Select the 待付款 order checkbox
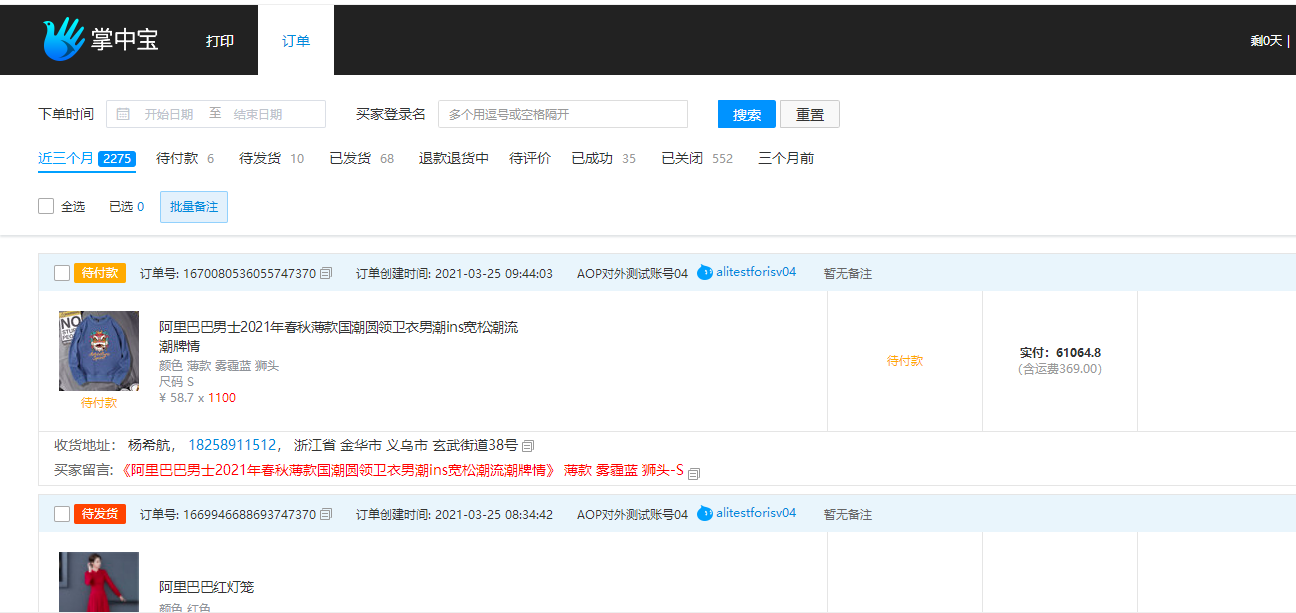1296x613 pixels. tap(62, 273)
